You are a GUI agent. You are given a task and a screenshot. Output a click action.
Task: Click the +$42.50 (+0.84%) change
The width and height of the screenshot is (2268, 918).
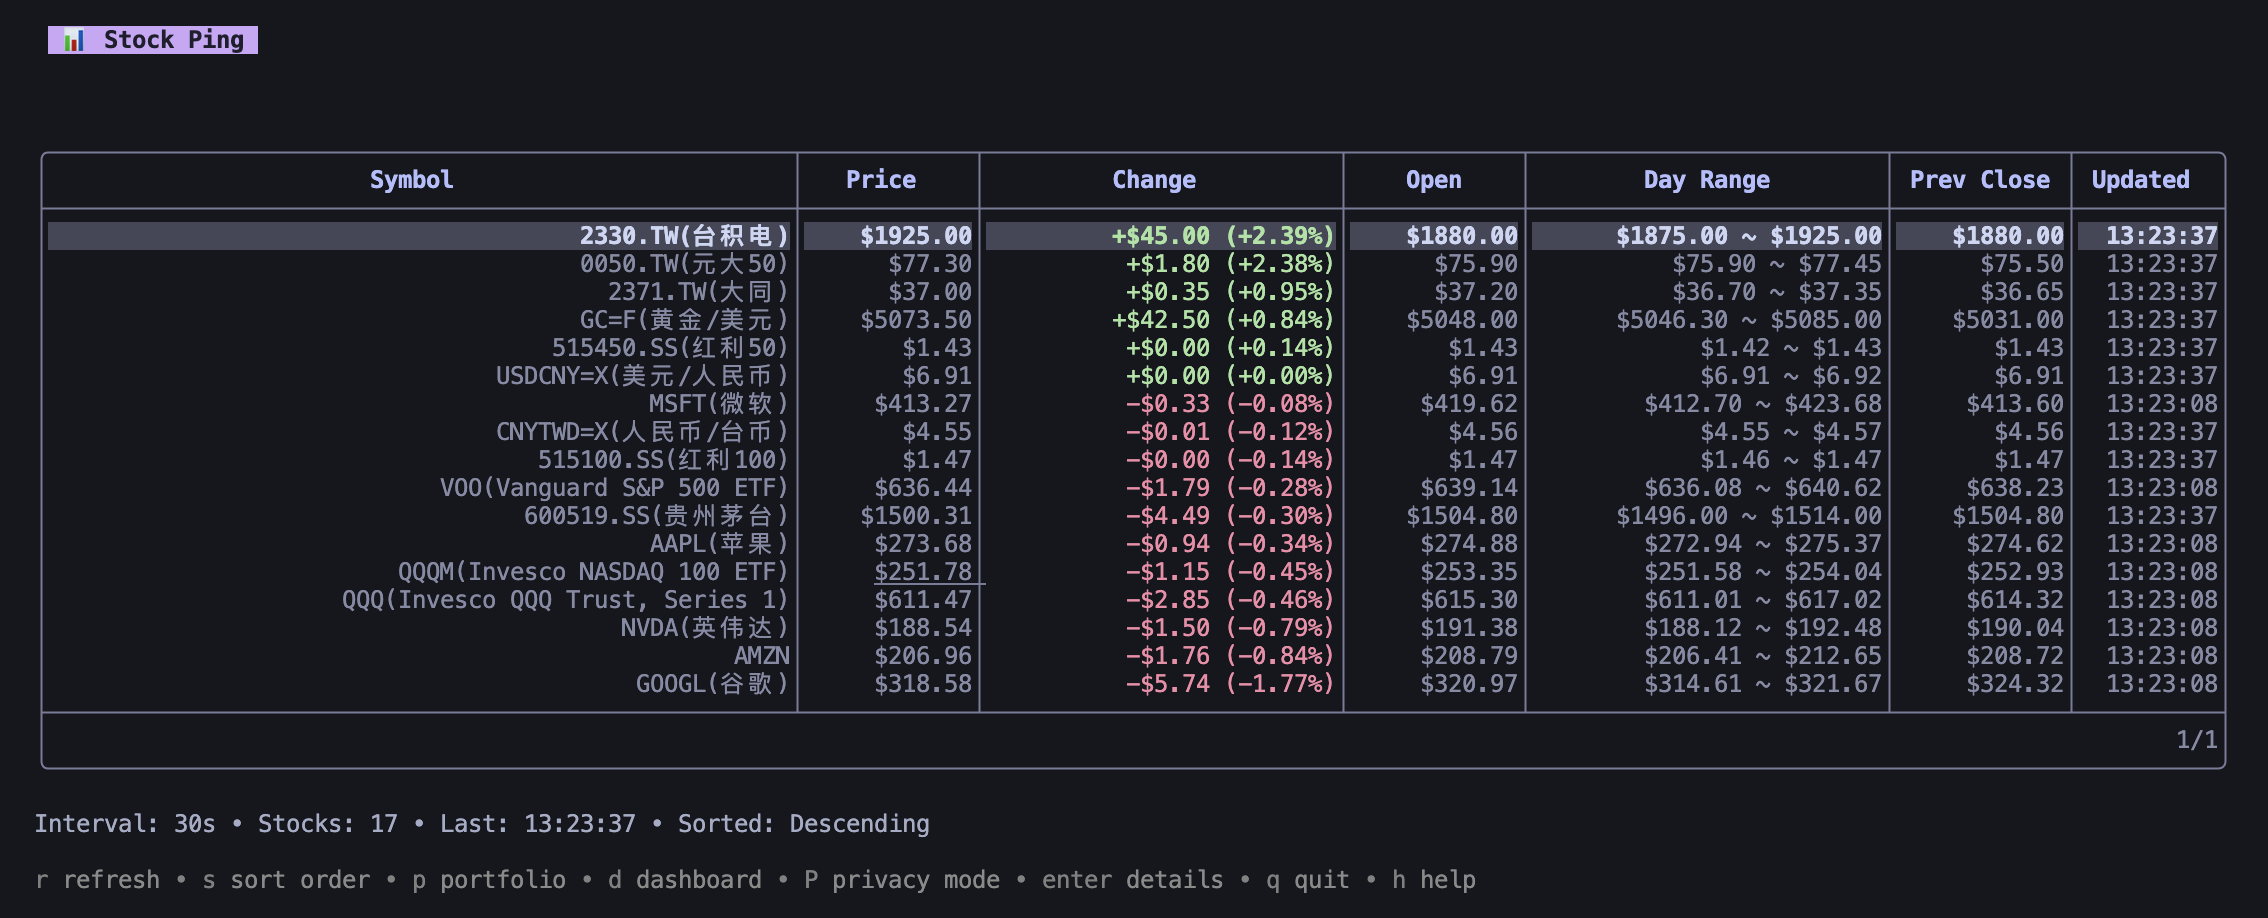click(x=1223, y=320)
